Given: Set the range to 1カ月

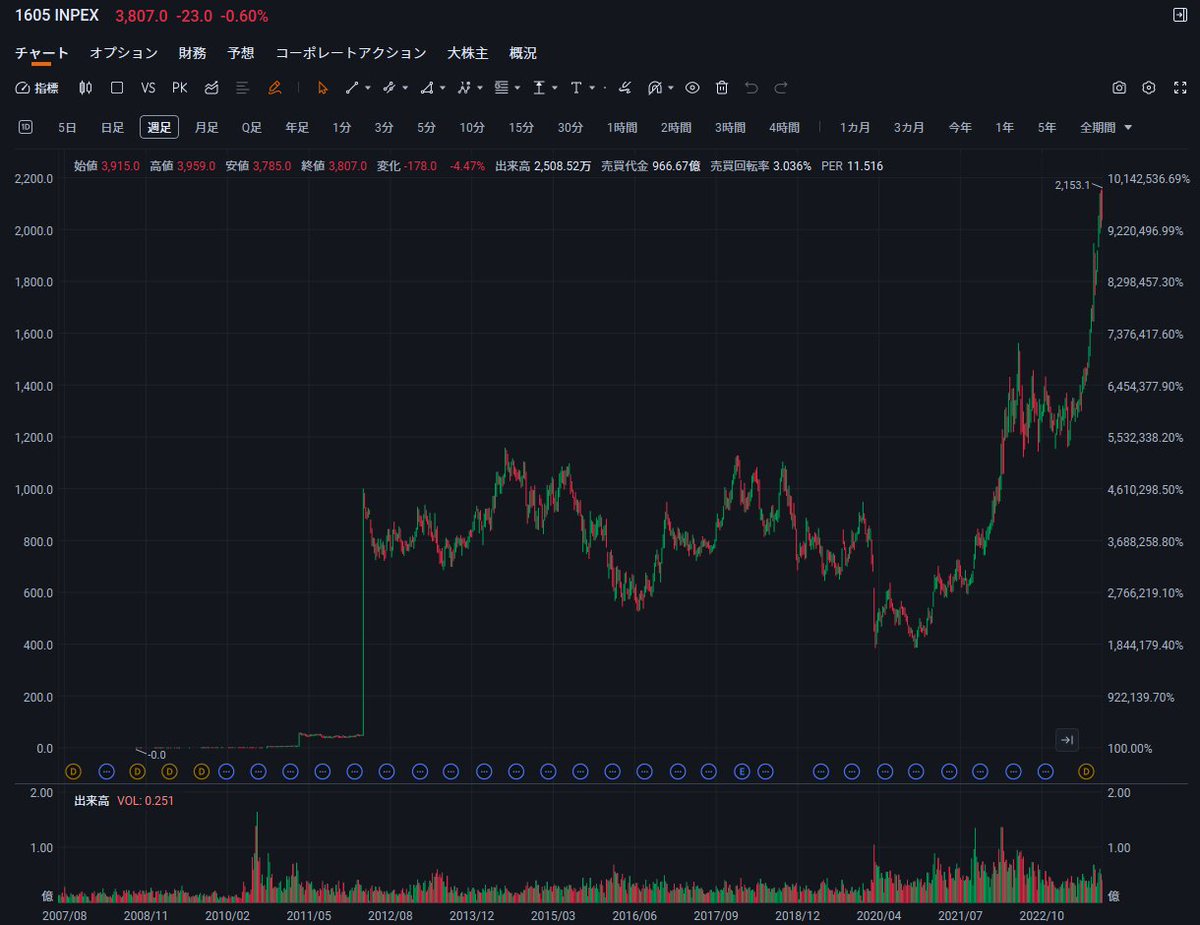Looking at the screenshot, I should [x=855, y=127].
